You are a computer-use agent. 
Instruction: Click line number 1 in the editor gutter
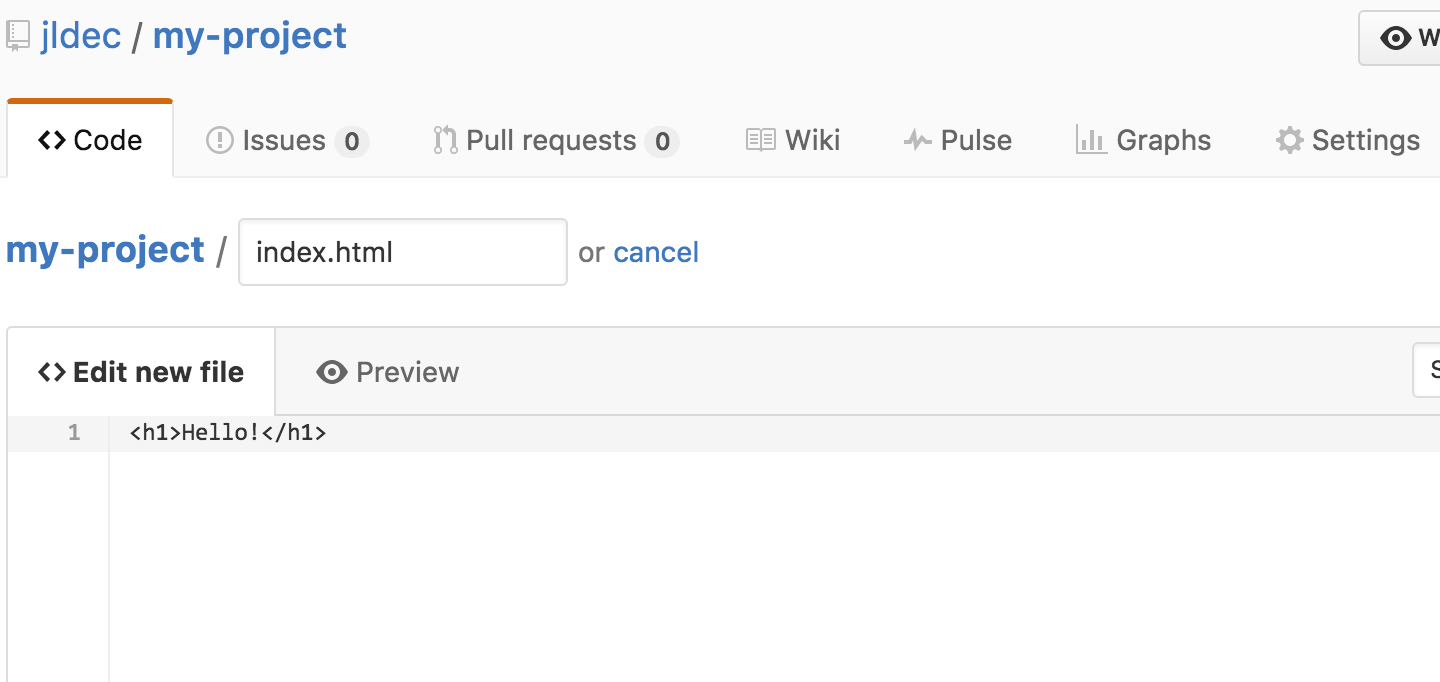tap(73, 432)
